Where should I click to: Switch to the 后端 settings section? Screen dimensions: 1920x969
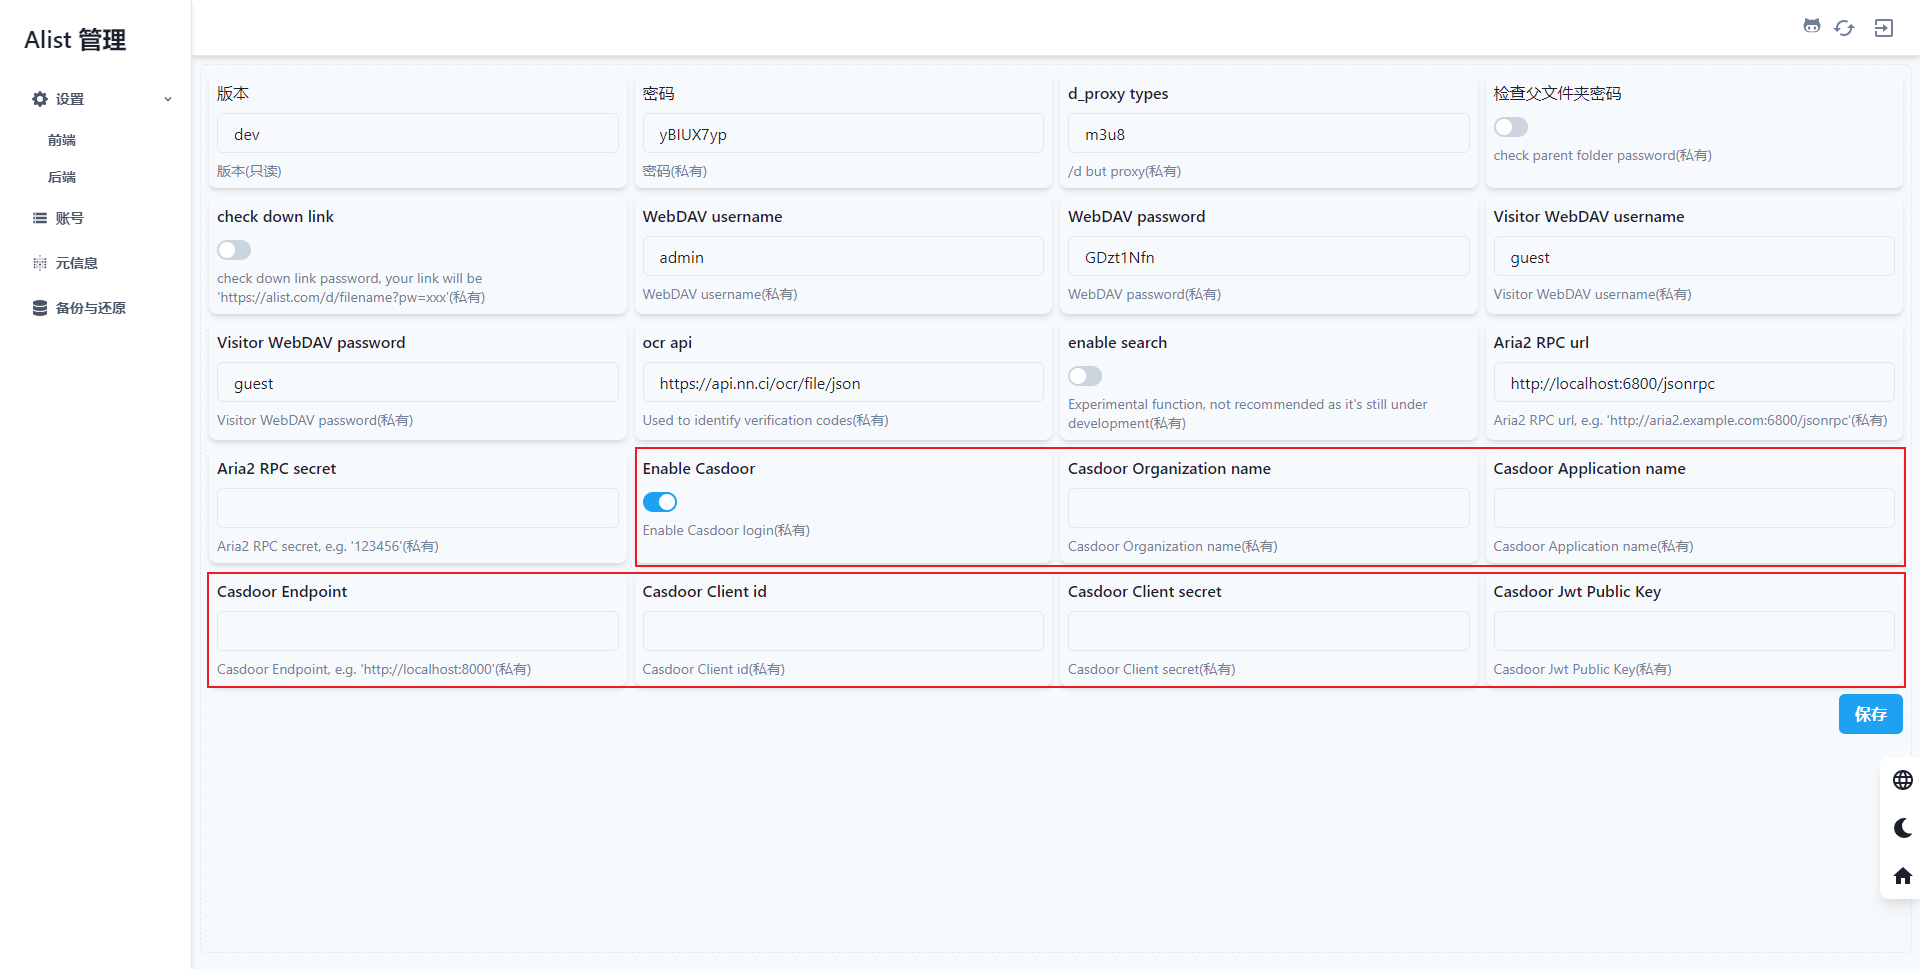(61, 177)
